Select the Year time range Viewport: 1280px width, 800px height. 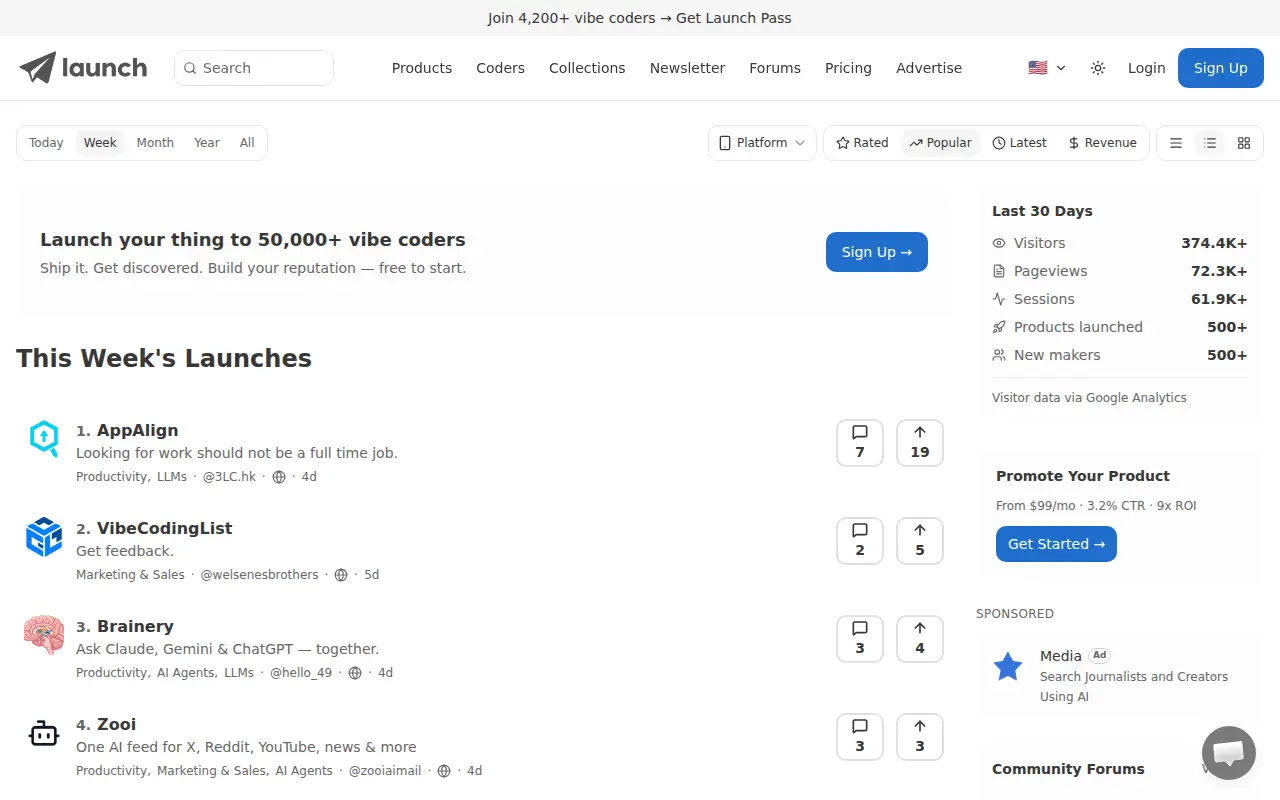click(x=207, y=143)
